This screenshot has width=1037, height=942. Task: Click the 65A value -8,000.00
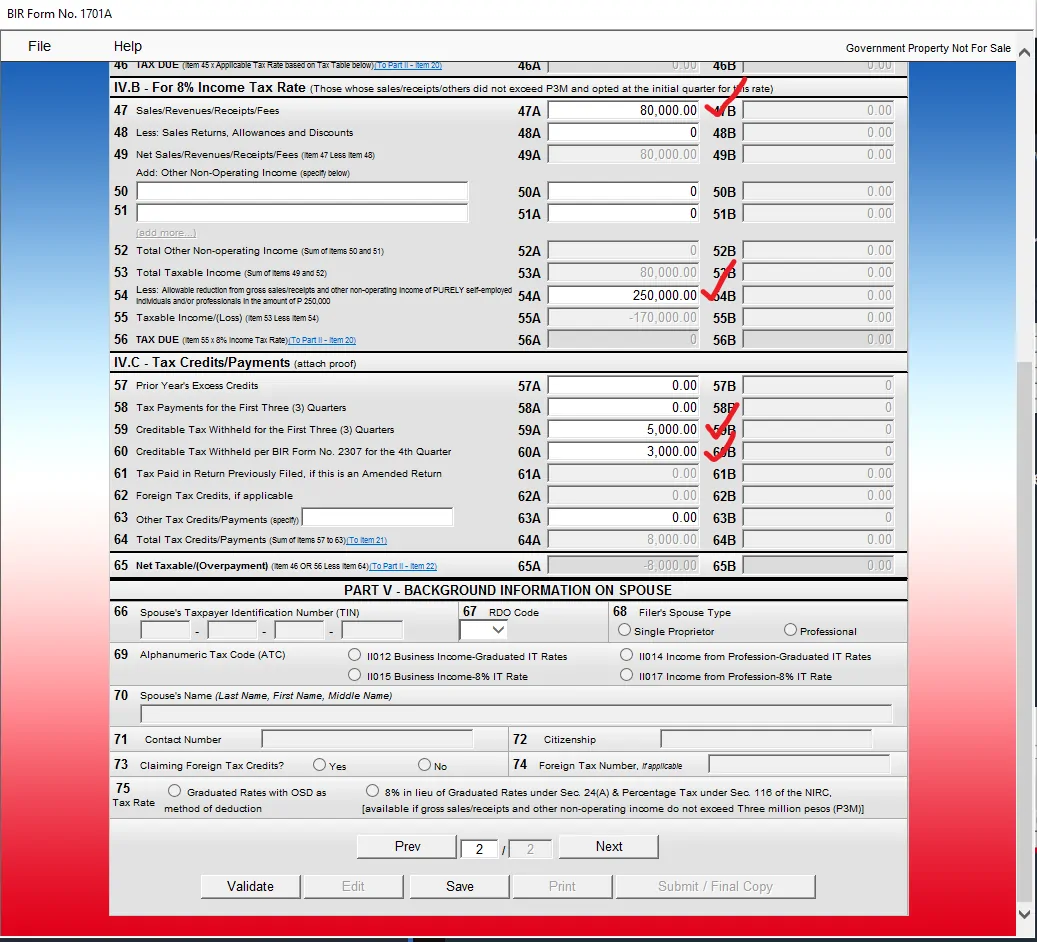click(x=623, y=566)
